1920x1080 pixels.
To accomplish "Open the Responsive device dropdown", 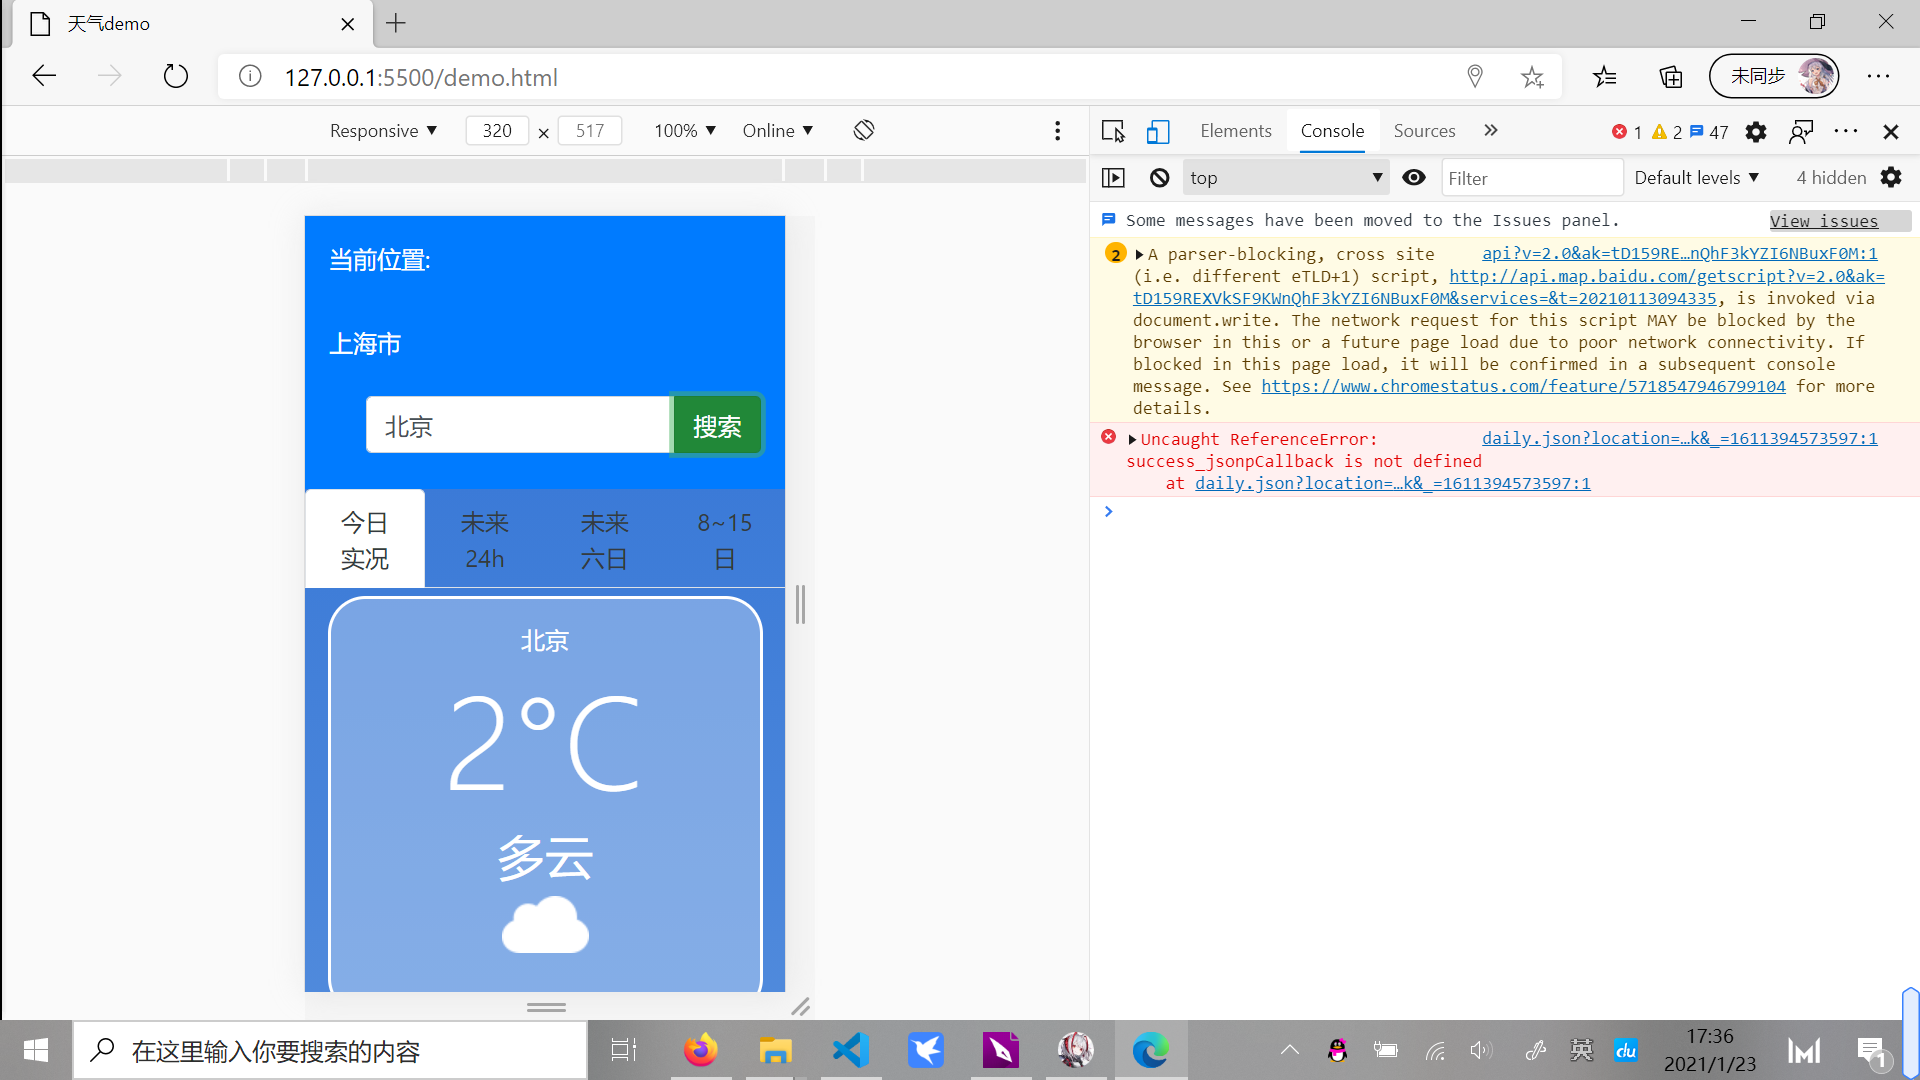I will tap(383, 131).
